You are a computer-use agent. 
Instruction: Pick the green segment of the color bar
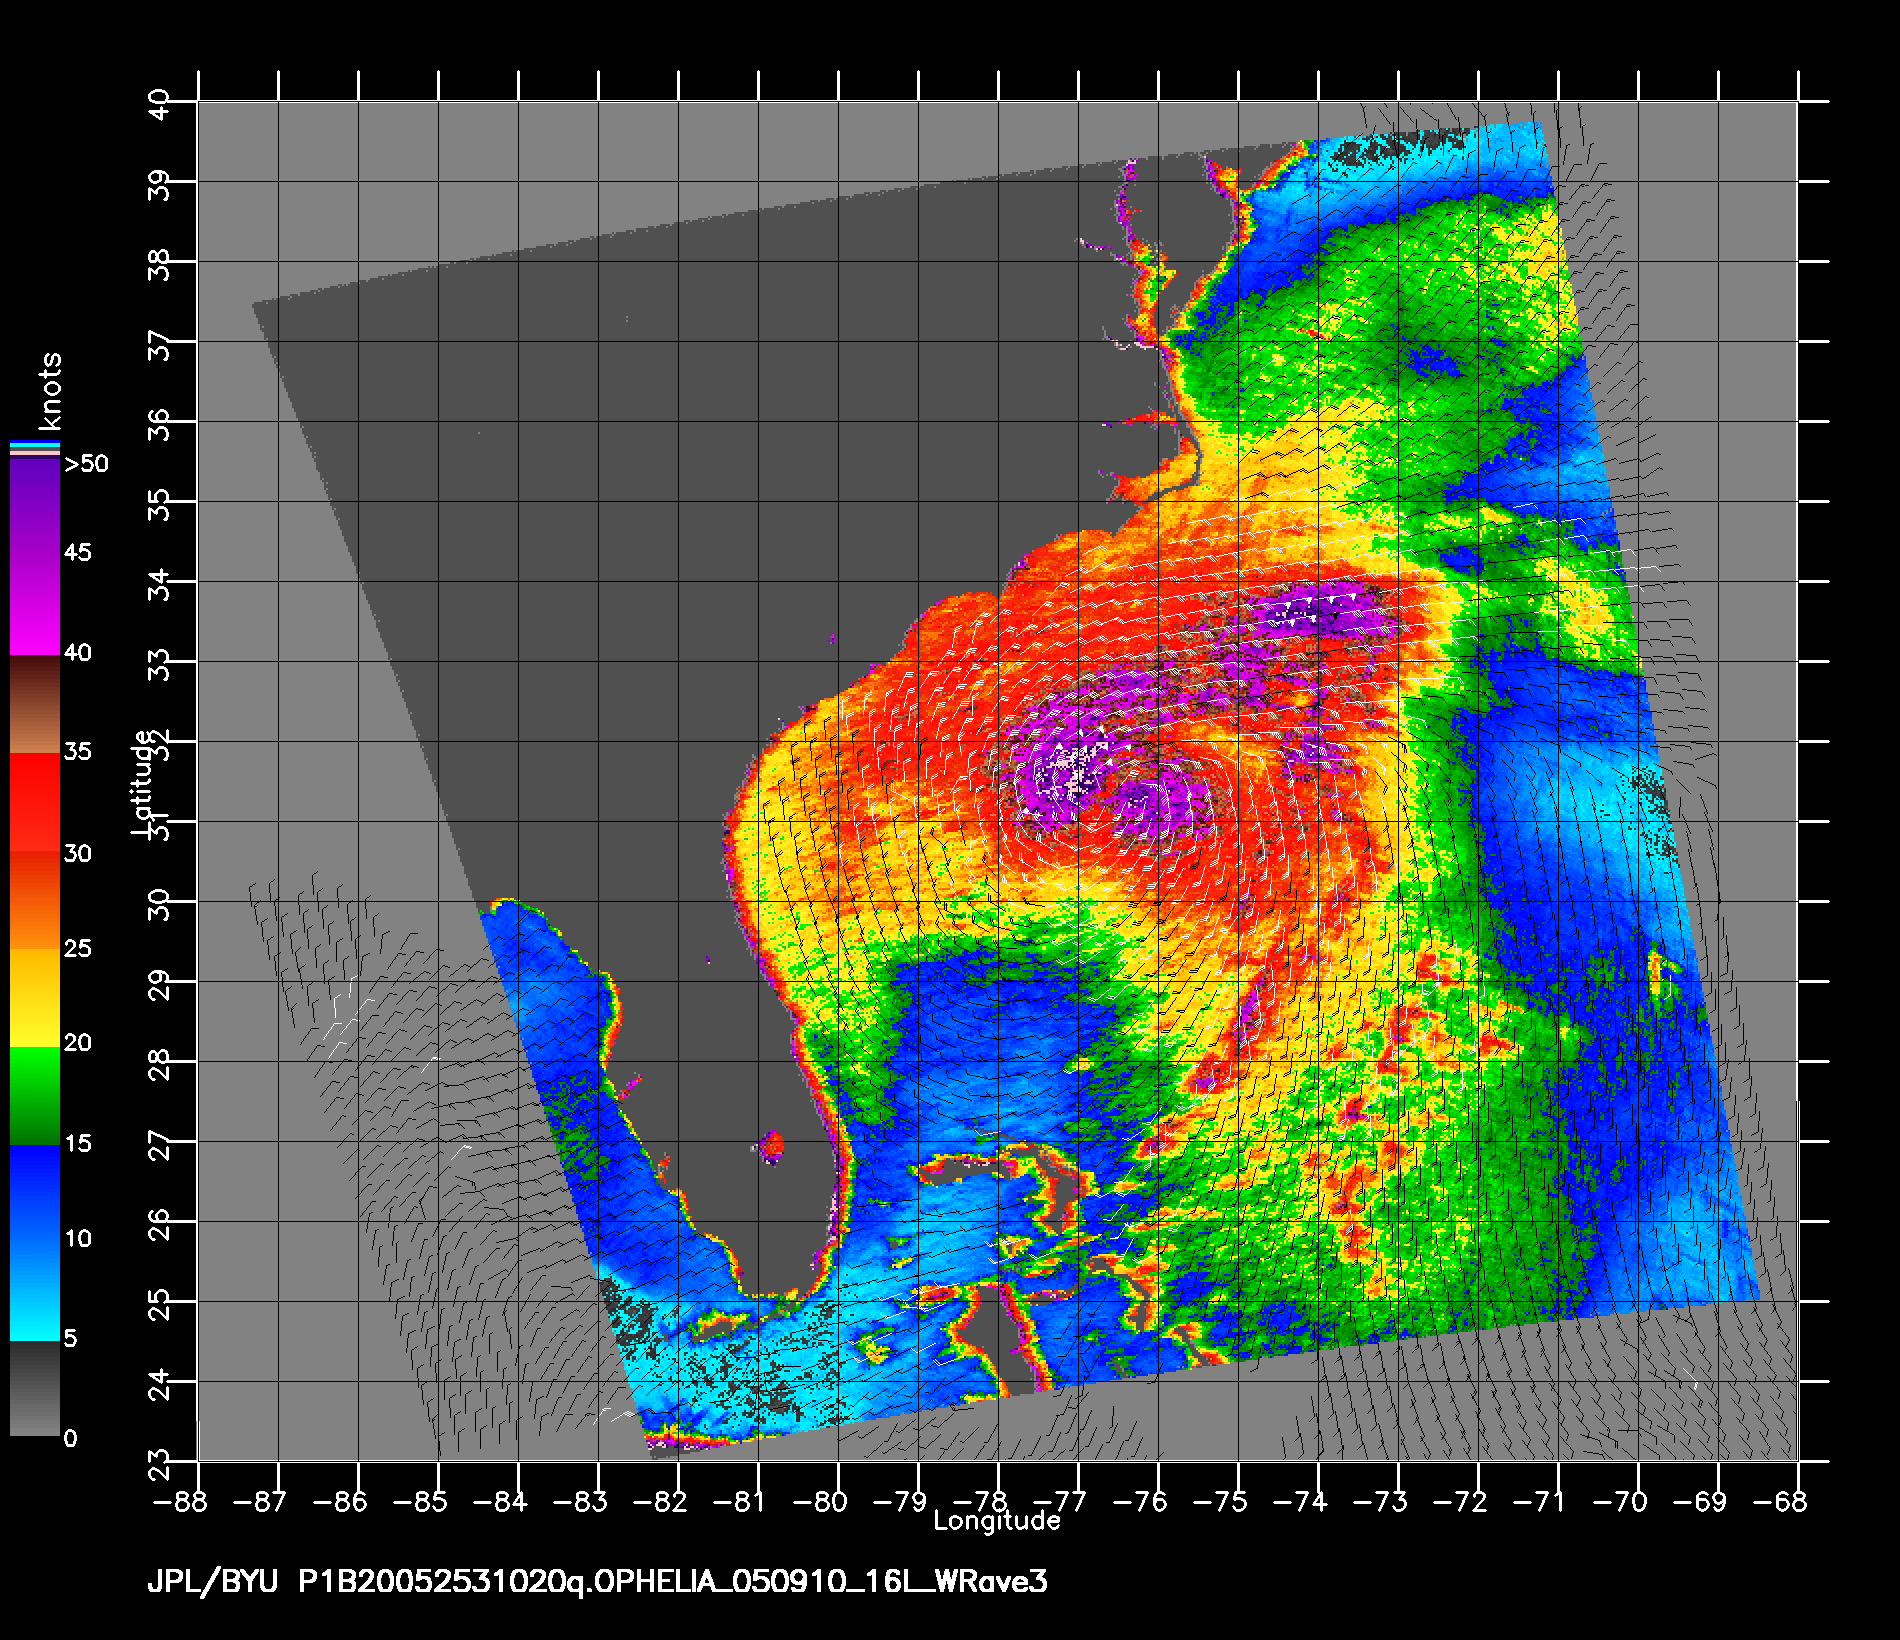(x=35, y=1095)
